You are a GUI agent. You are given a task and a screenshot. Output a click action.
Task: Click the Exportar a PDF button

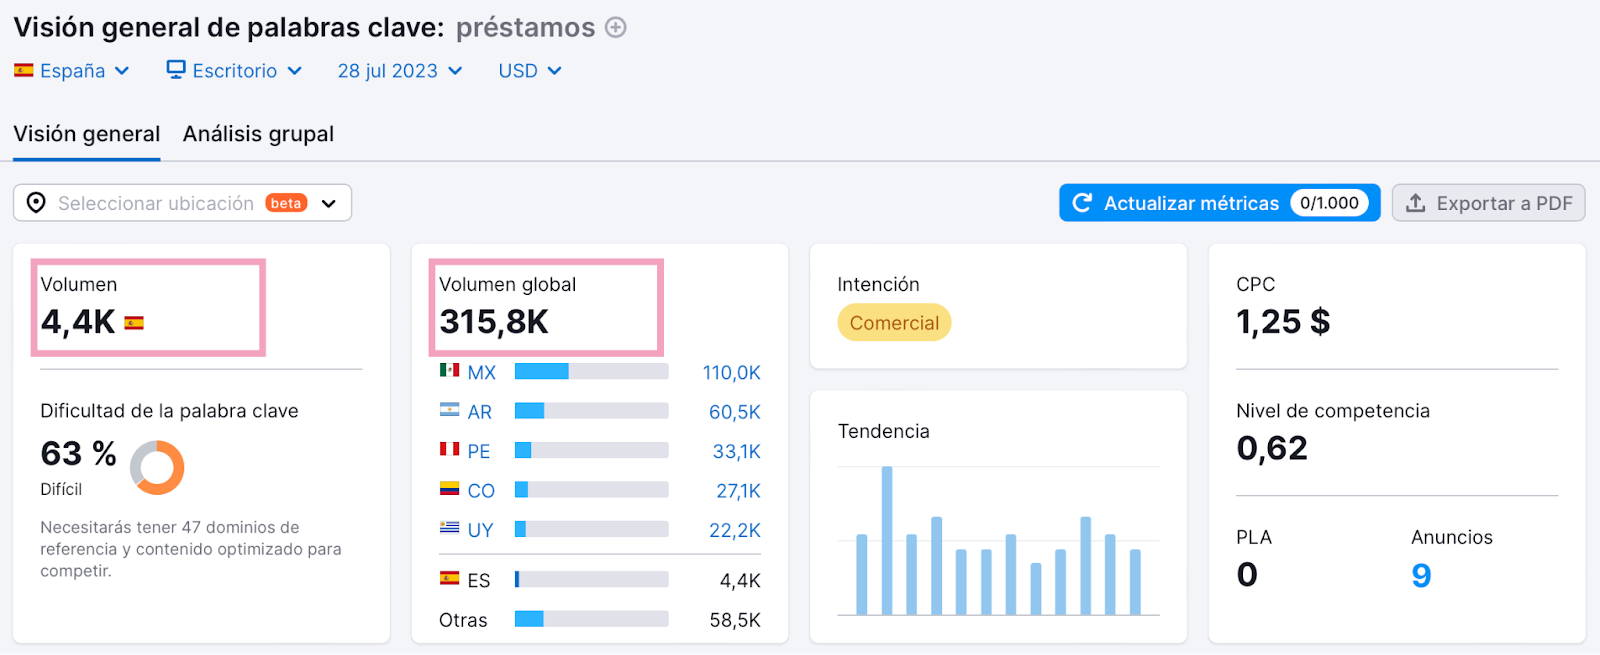tap(1488, 203)
